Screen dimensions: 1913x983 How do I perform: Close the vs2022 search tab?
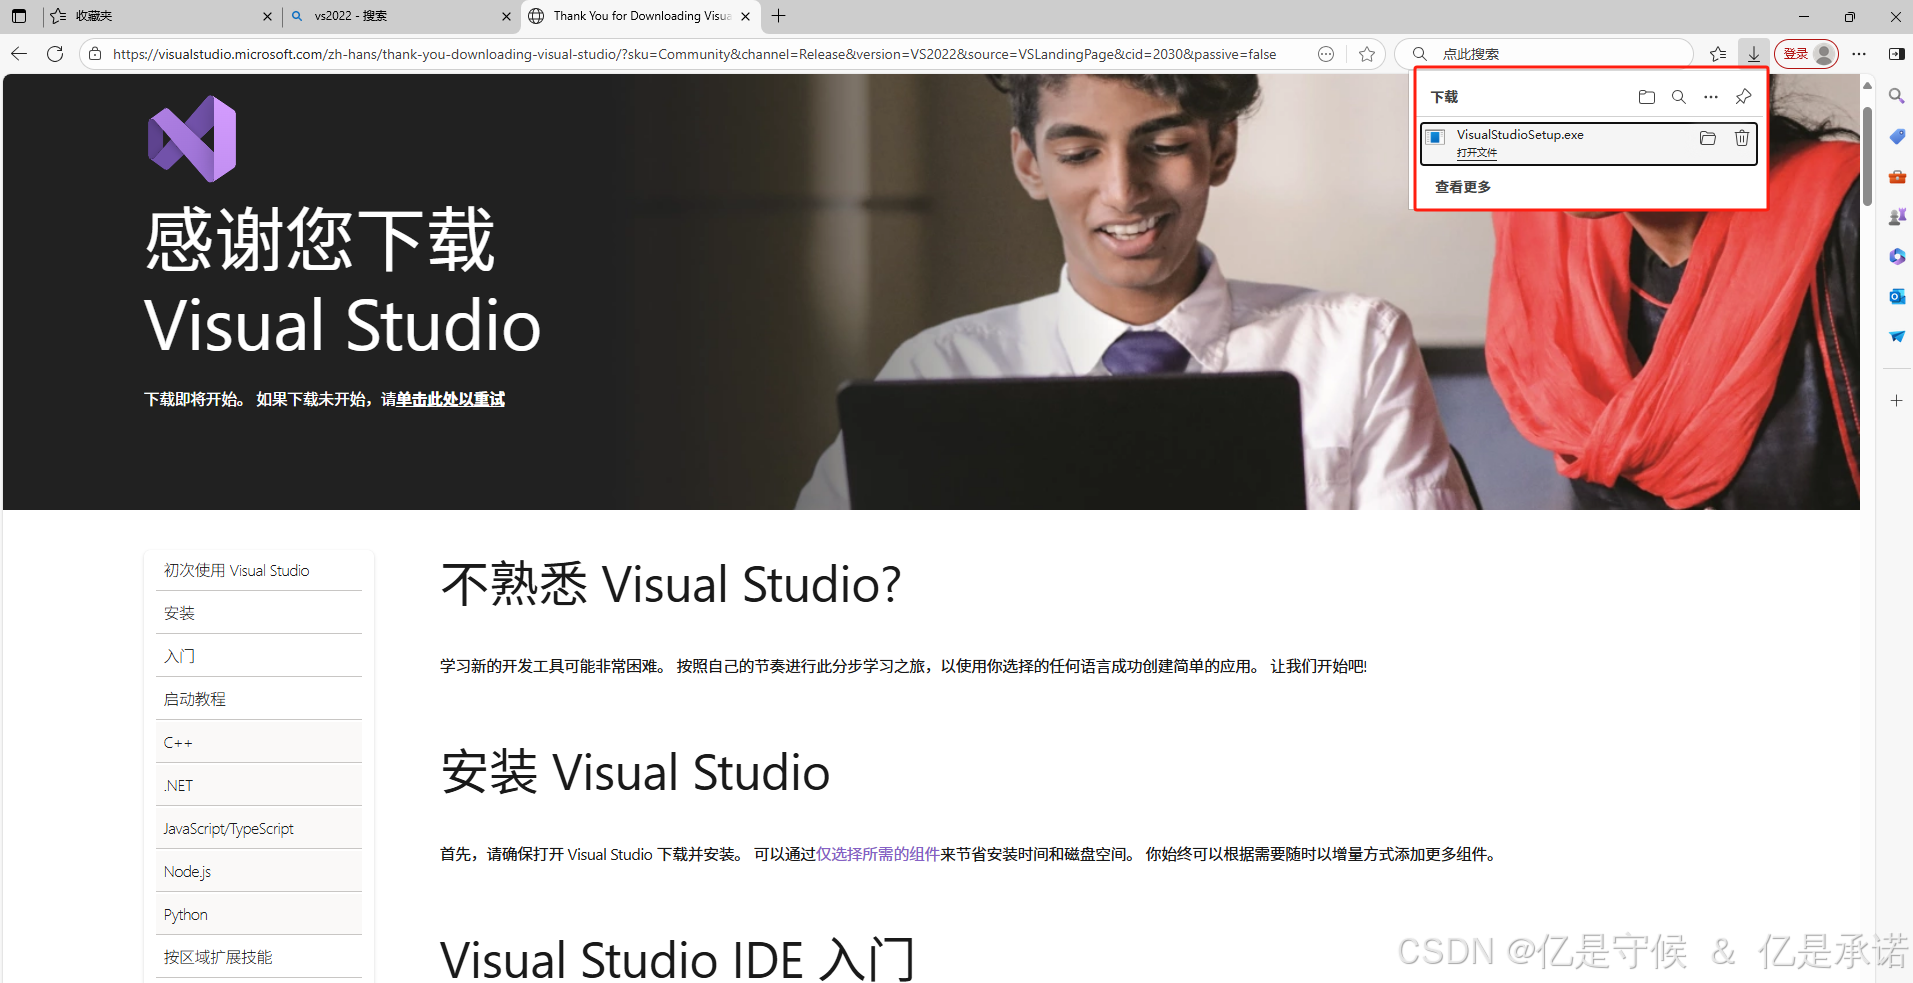pos(506,16)
